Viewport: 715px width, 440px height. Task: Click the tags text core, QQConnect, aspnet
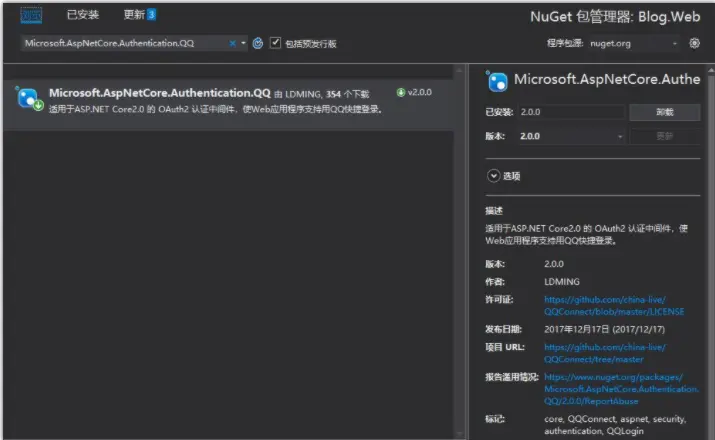pyautogui.click(x=615, y=424)
